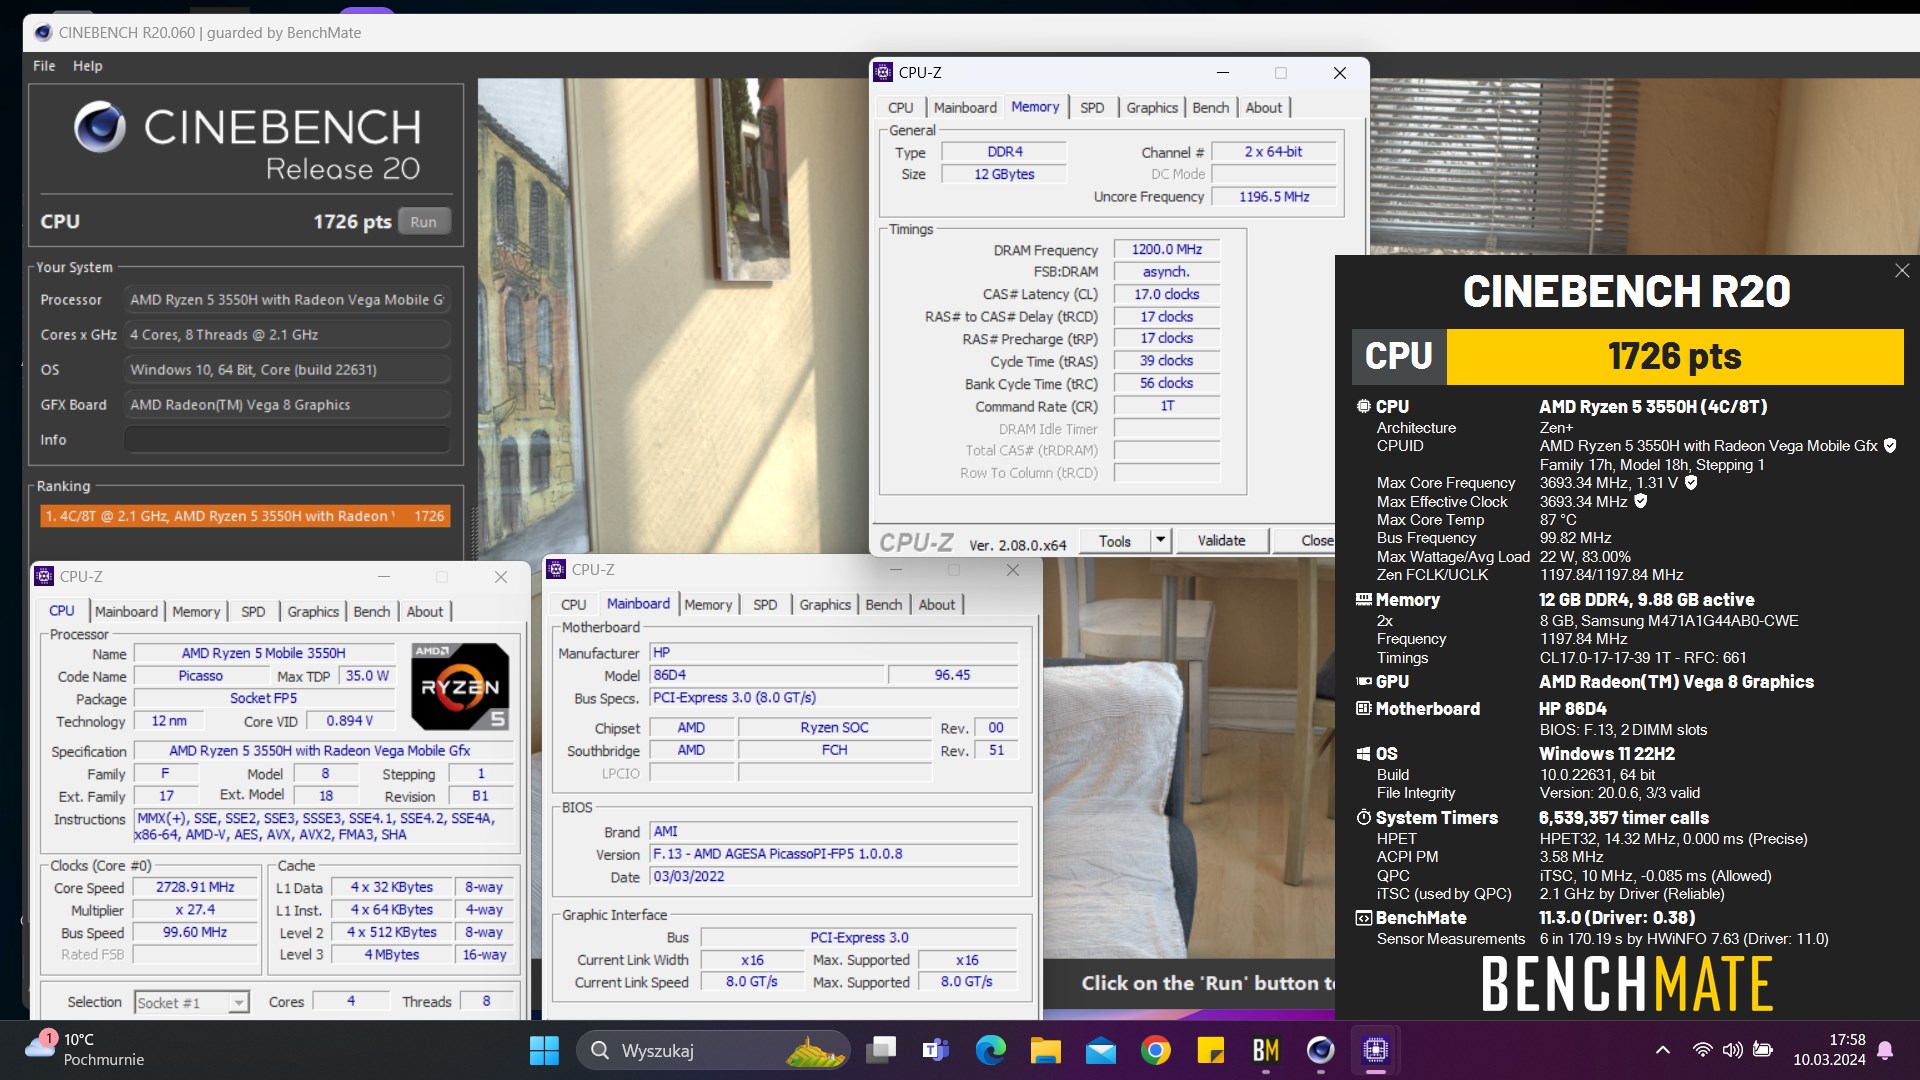Click Validate button in CPU-Z

click(x=1222, y=541)
